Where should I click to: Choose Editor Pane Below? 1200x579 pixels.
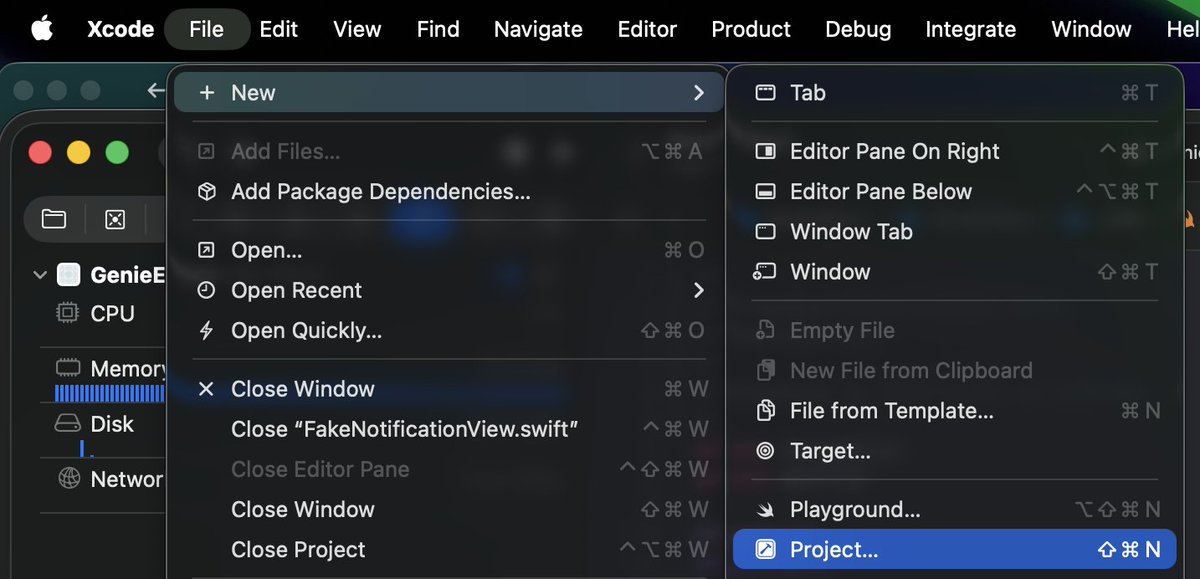(955, 191)
